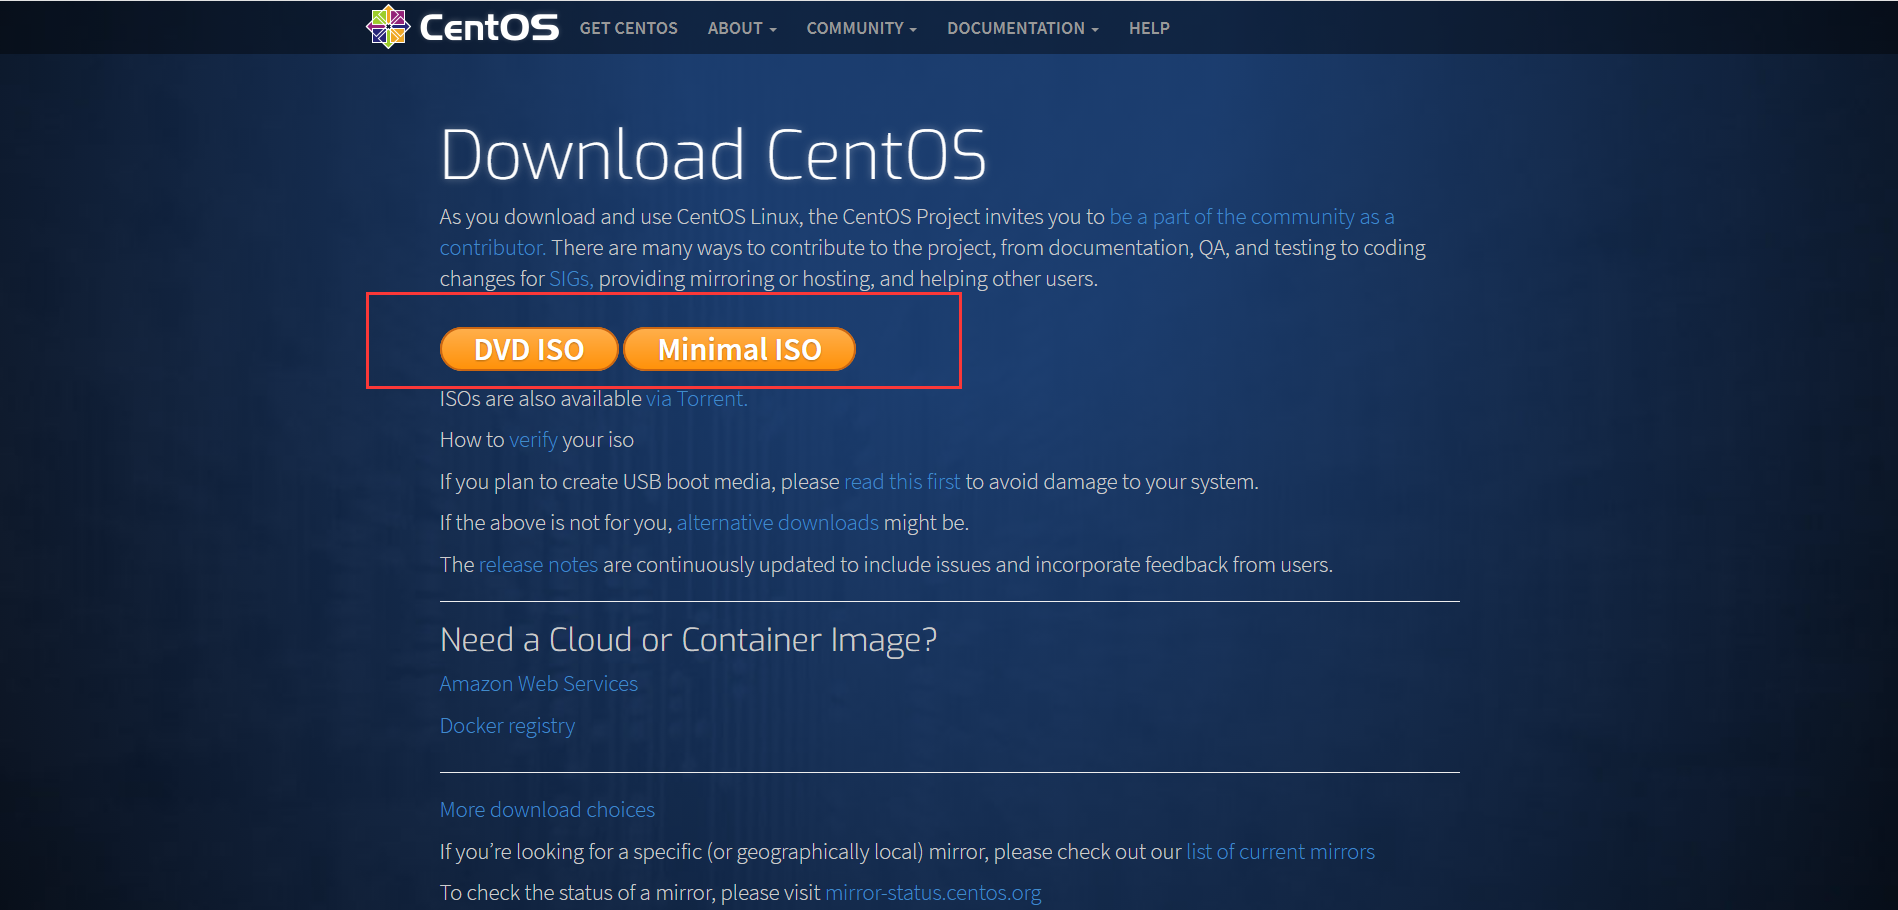
Task: Click the CentOS pinwheel logo icon
Action: (x=388, y=27)
